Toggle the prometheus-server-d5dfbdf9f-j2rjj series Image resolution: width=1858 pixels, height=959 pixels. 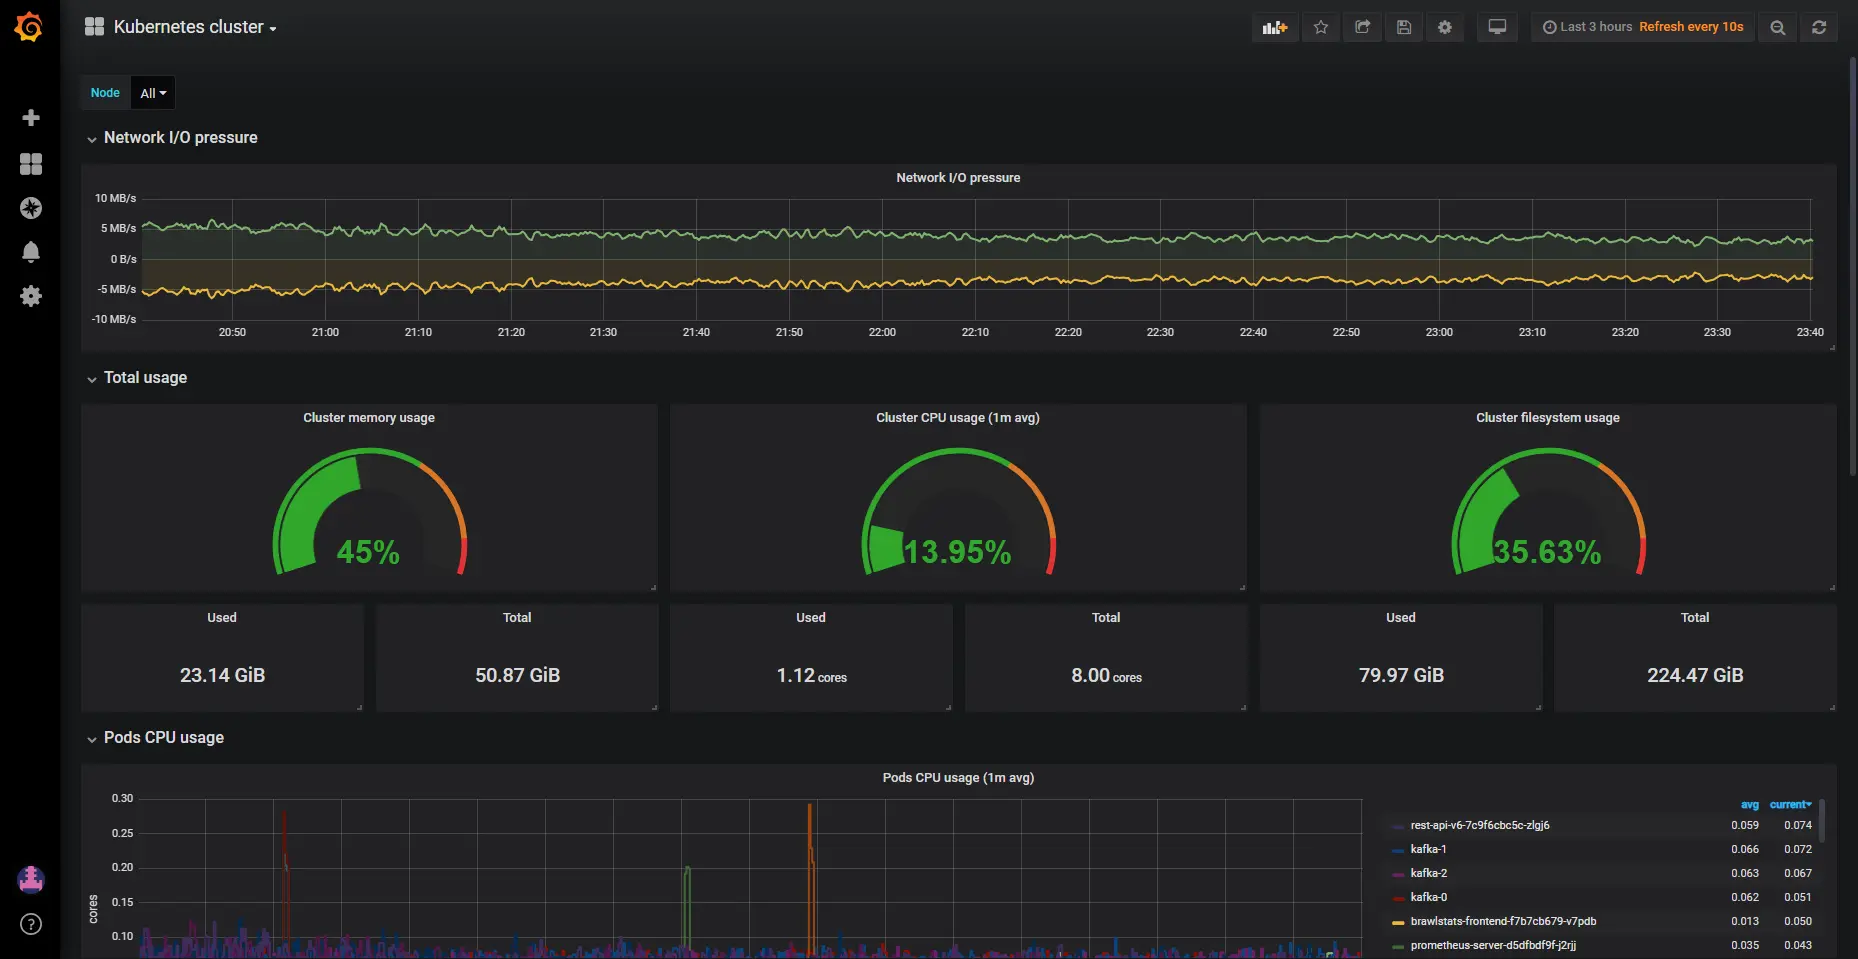(1493, 946)
